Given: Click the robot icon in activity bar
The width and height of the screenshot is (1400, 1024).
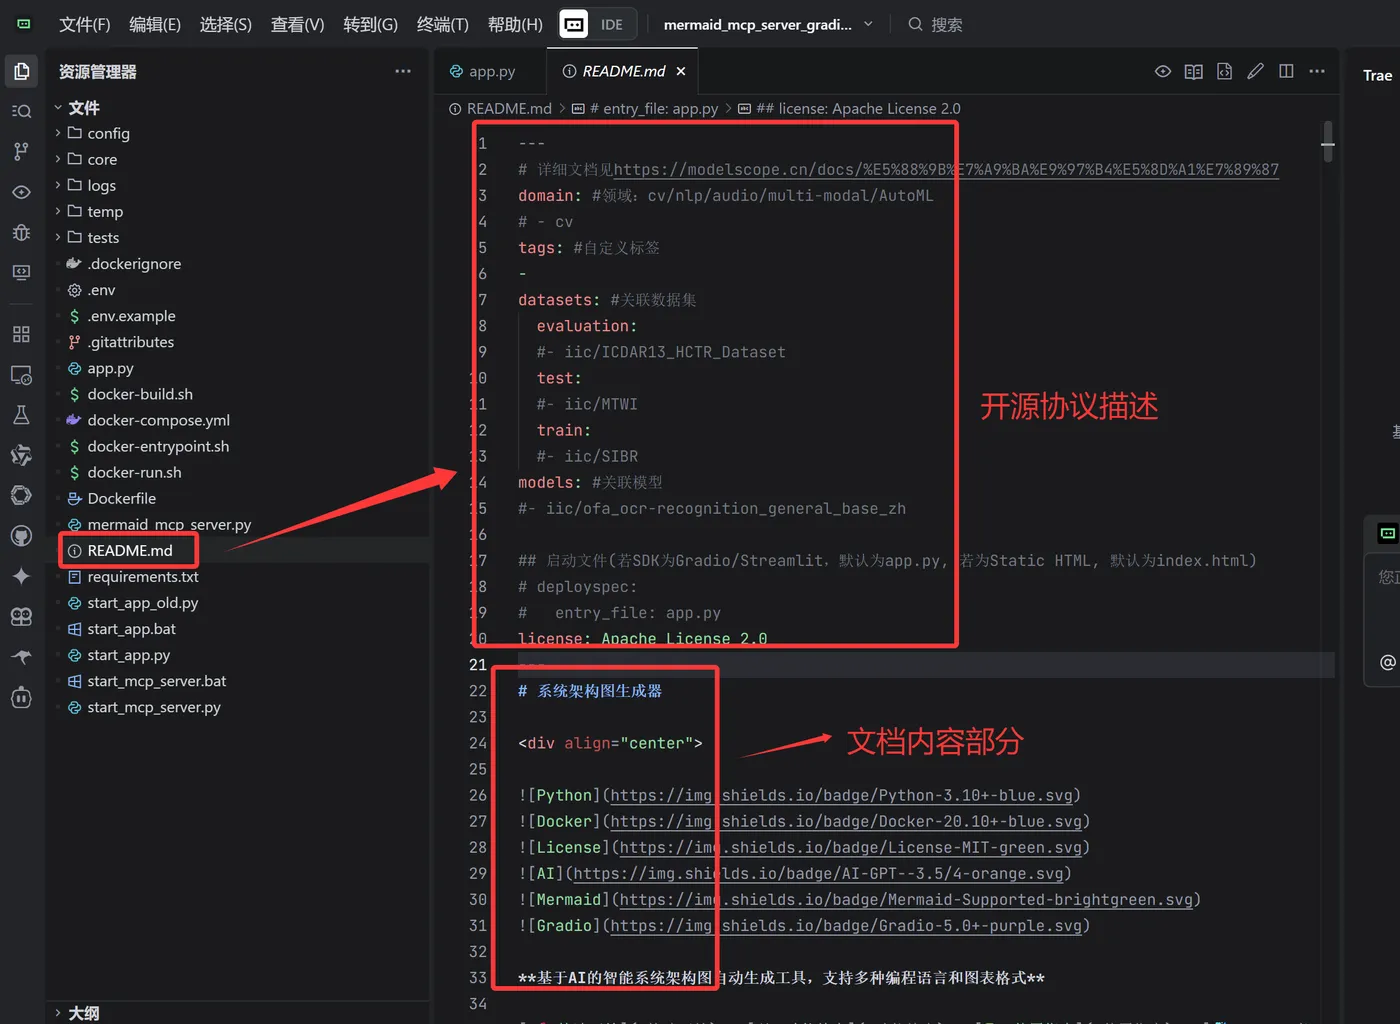Looking at the screenshot, I should pos(21,698).
